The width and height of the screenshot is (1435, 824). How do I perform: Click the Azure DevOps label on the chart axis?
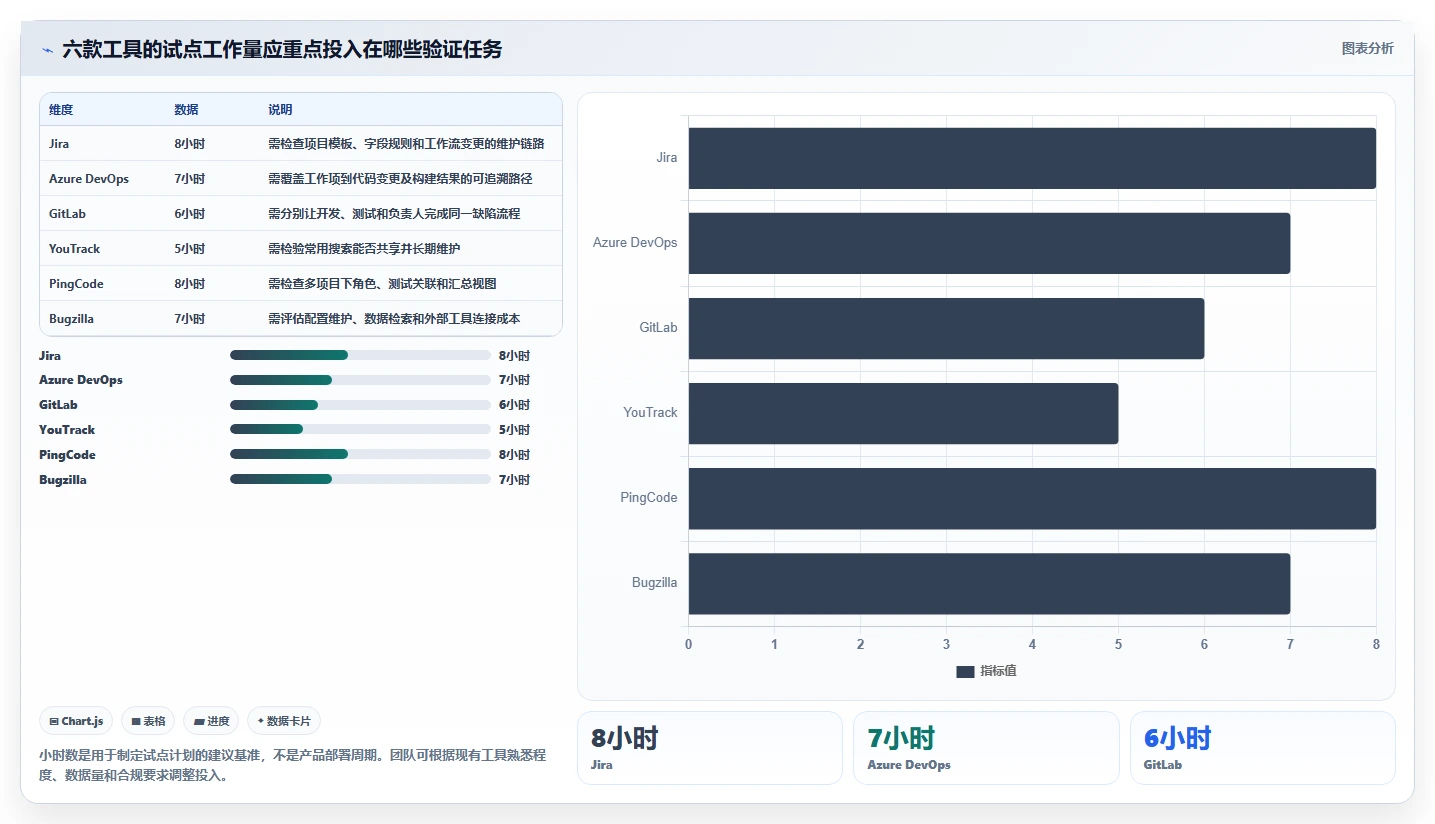(x=635, y=243)
